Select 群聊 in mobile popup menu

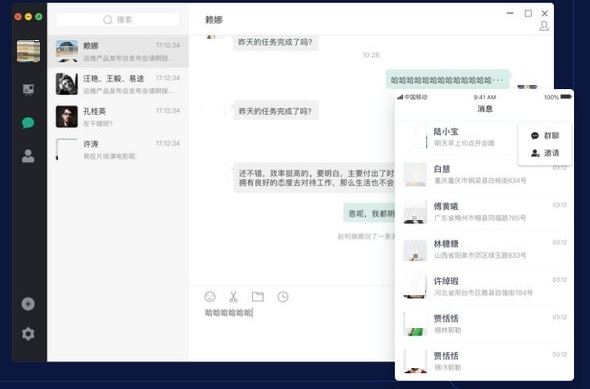tap(545, 135)
